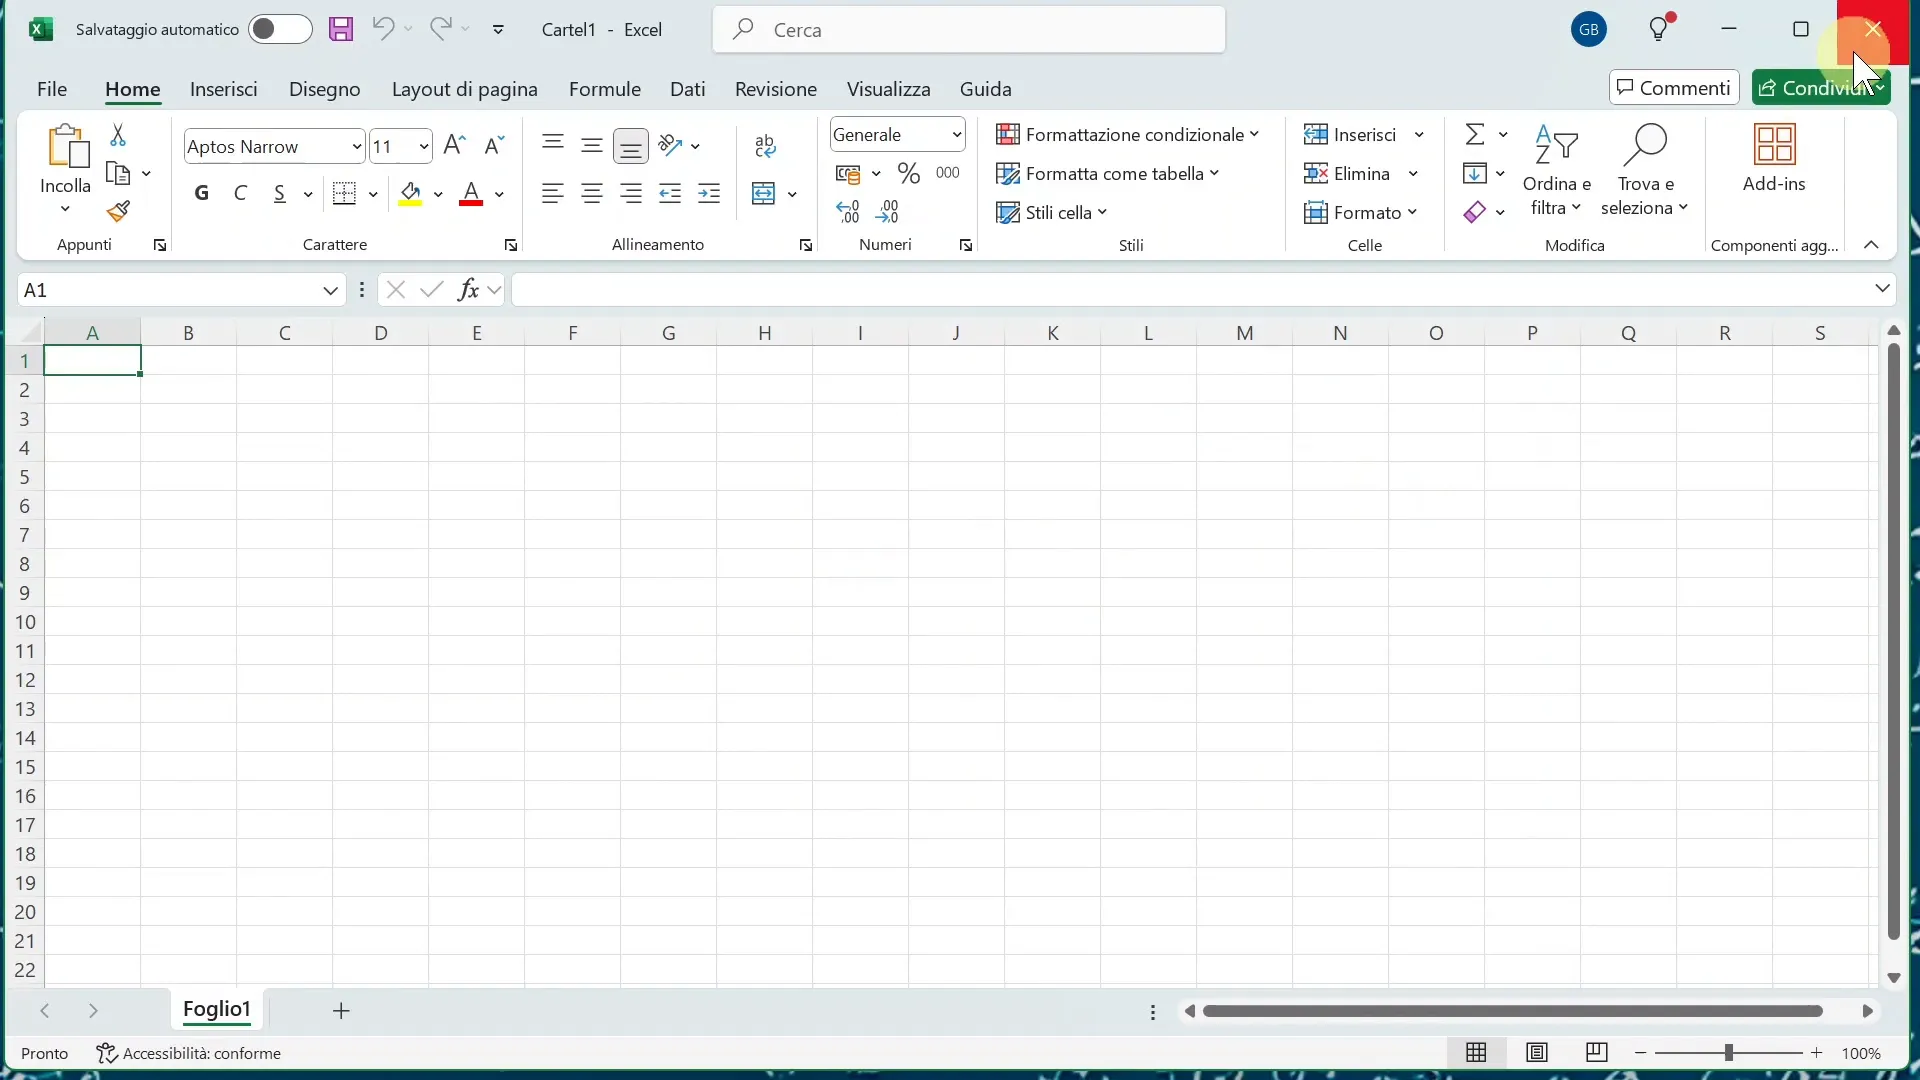Screen dimensions: 1920x1080
Task: Click the Undo arrow icon
Action: click(x=383, y=29)
